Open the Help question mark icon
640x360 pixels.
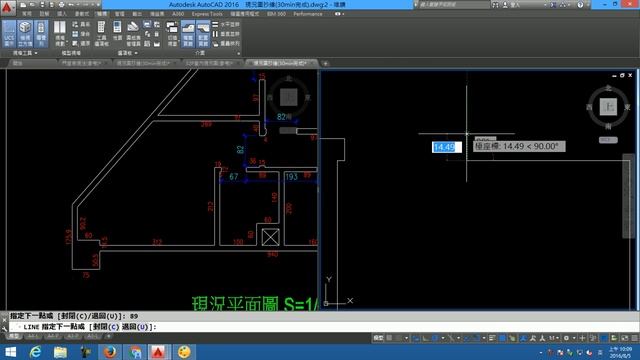pyautogui.click(x=580, y=5)
